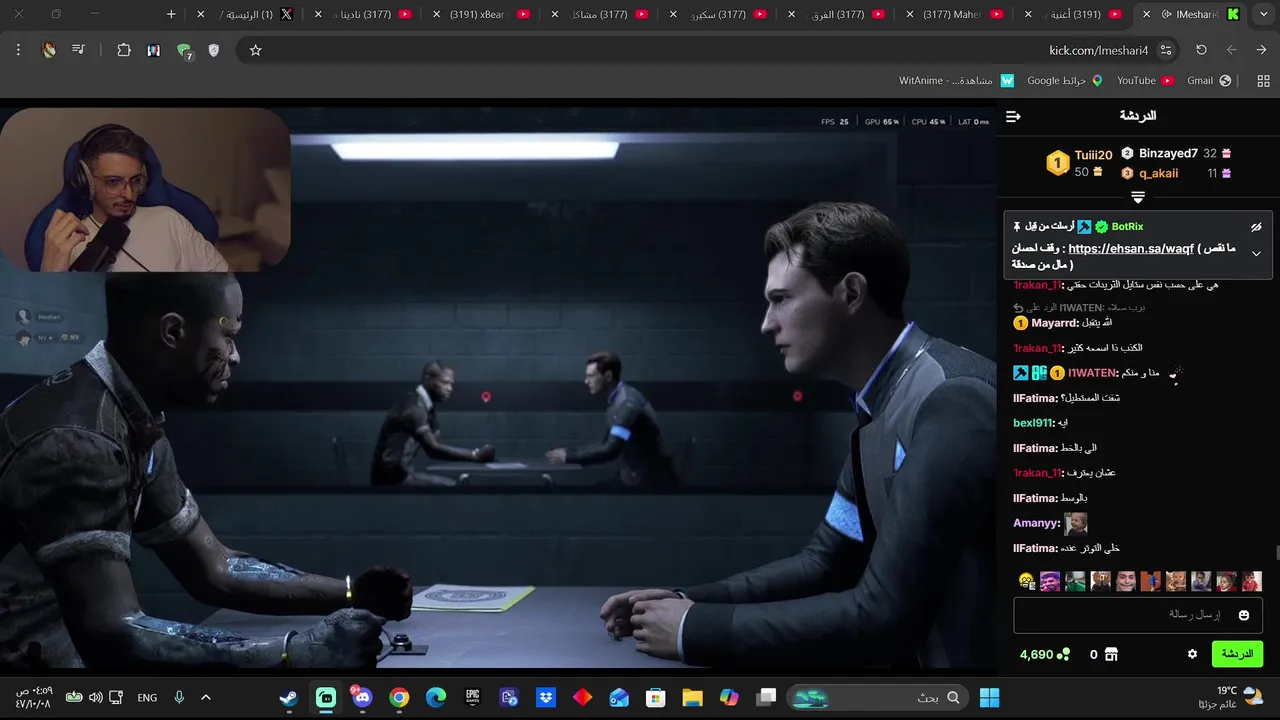Open the Chrome three-dot menu
The height and width of the screenshot is (720, 1280).
coord(18,50)
